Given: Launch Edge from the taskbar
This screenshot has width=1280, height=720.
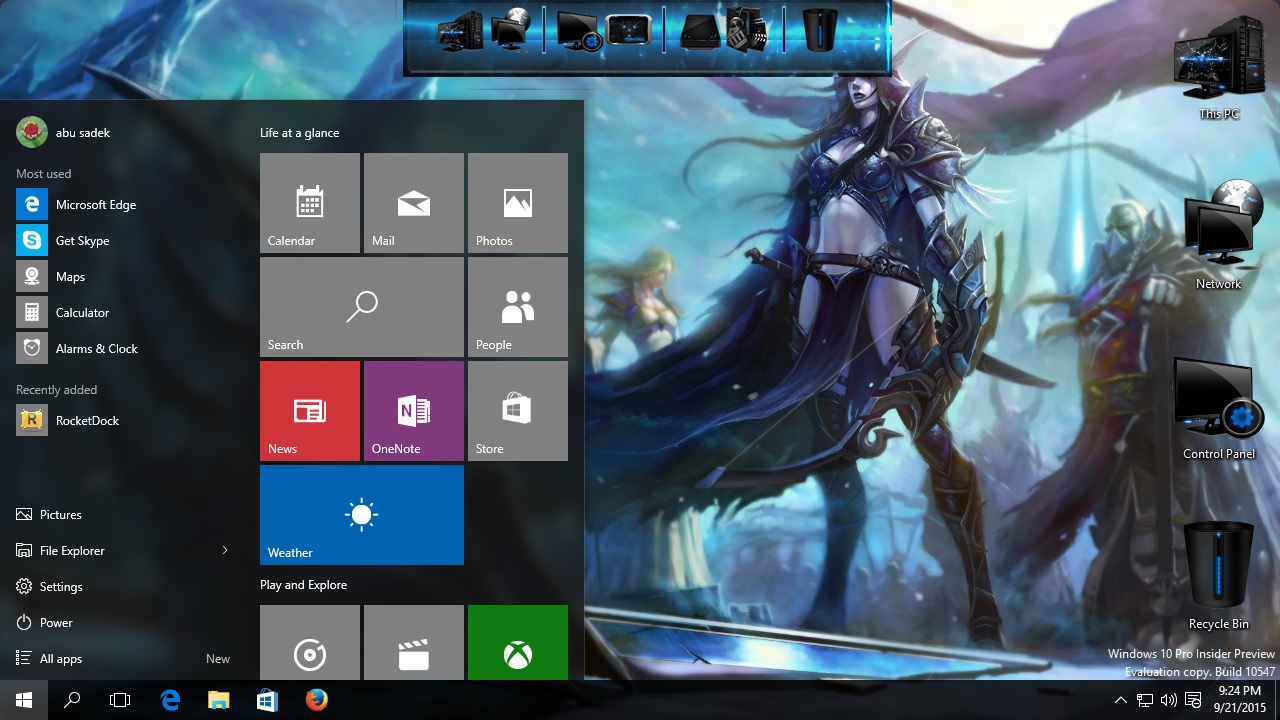Looking at the screenshot, I should tap(170, 700).
